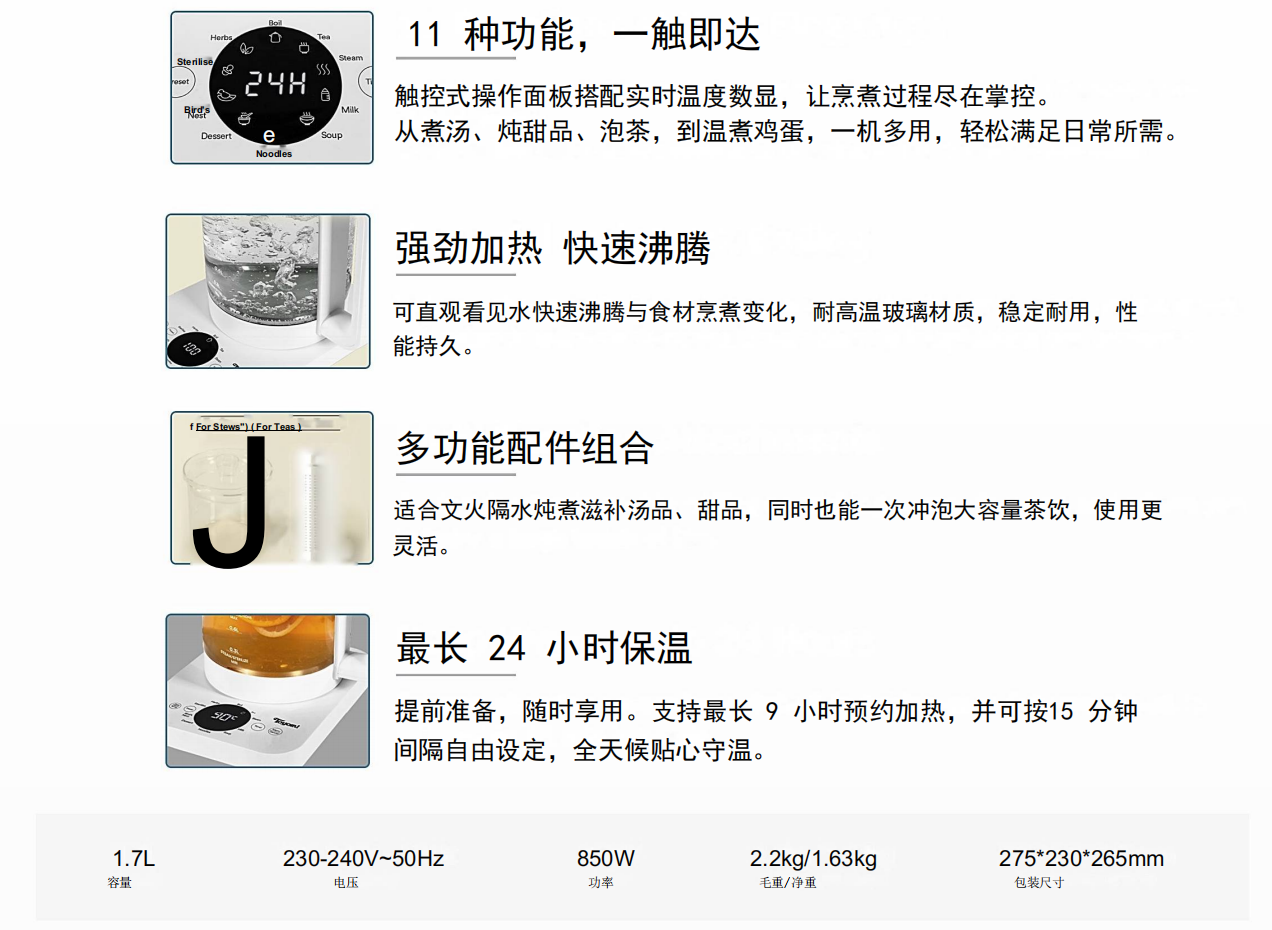Click the 多功能配件组合 heading
Screen dimensions: 1272x930
coord(525,447)
